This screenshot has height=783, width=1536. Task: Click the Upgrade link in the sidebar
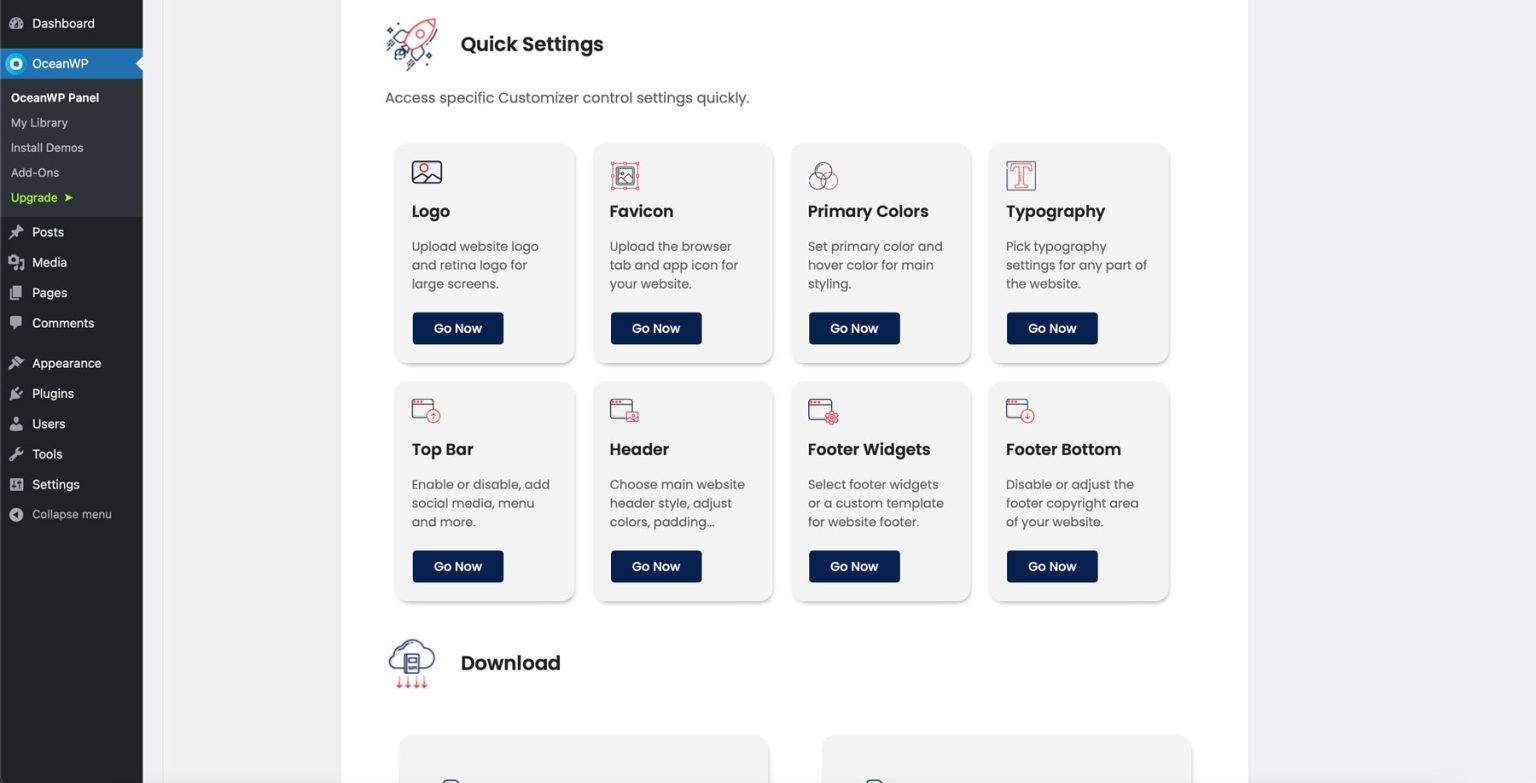click(34, 197)
